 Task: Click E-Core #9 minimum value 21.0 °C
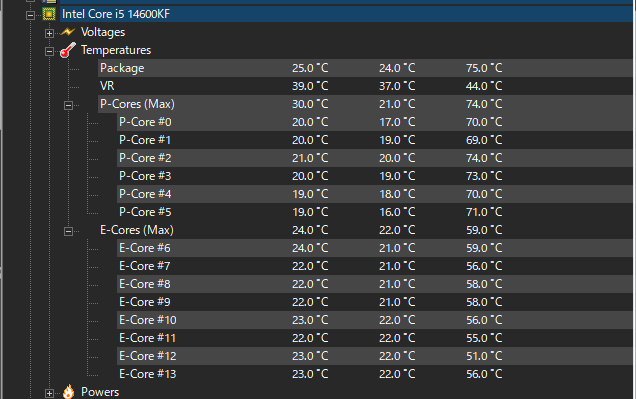pos(397,302)
